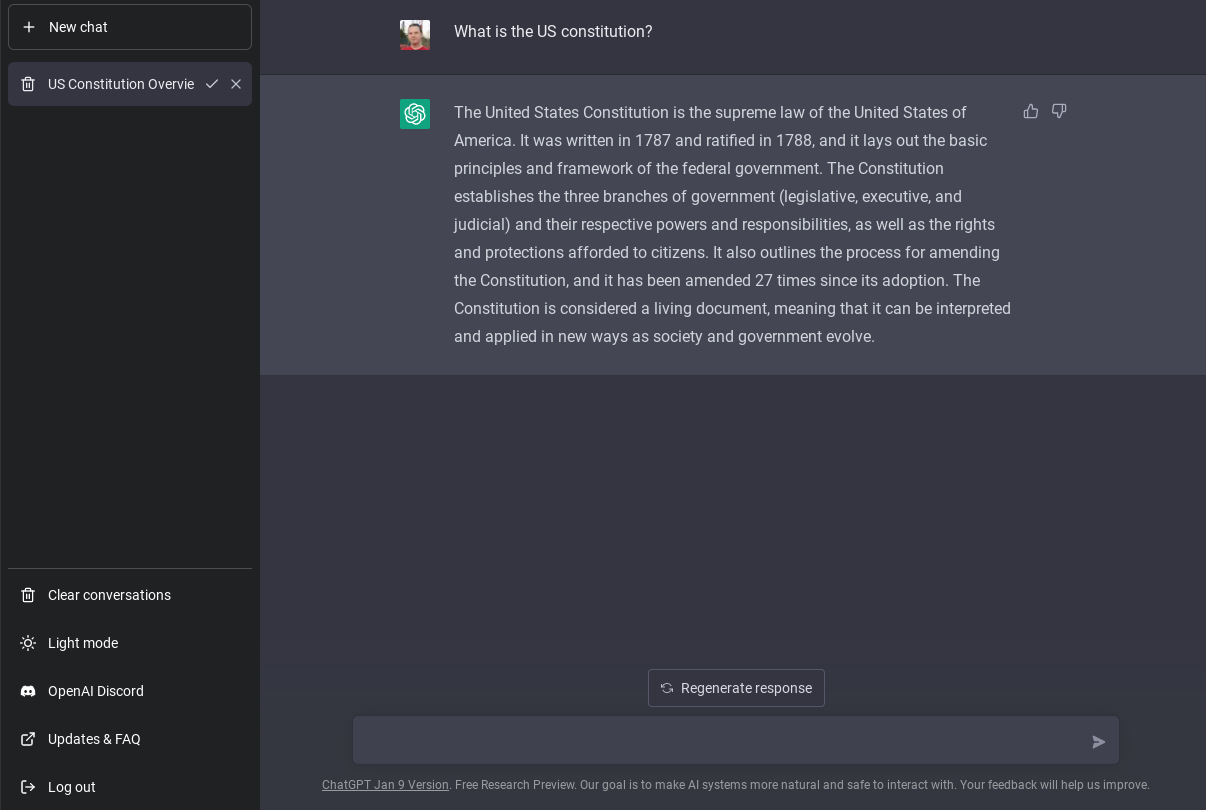
Task: Click the ChatGPT logo avatar
Action: click(415, 114)
